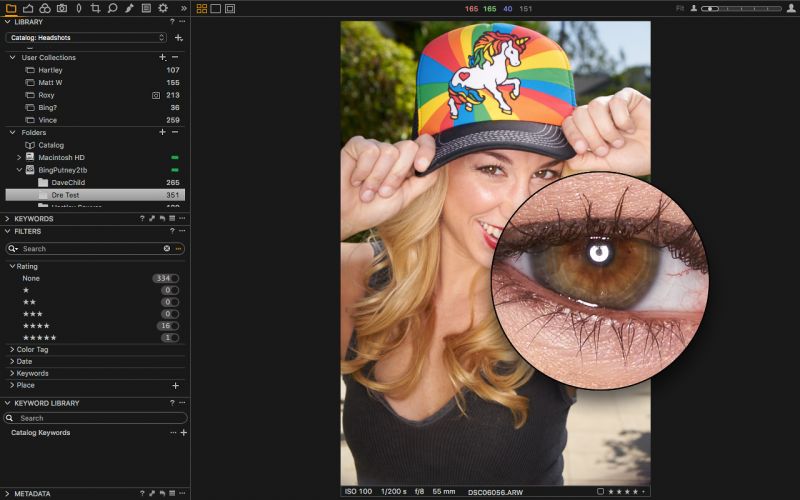Expand the Metadata panel
Viewport: 800px width, 500px height.
(7, 493)
